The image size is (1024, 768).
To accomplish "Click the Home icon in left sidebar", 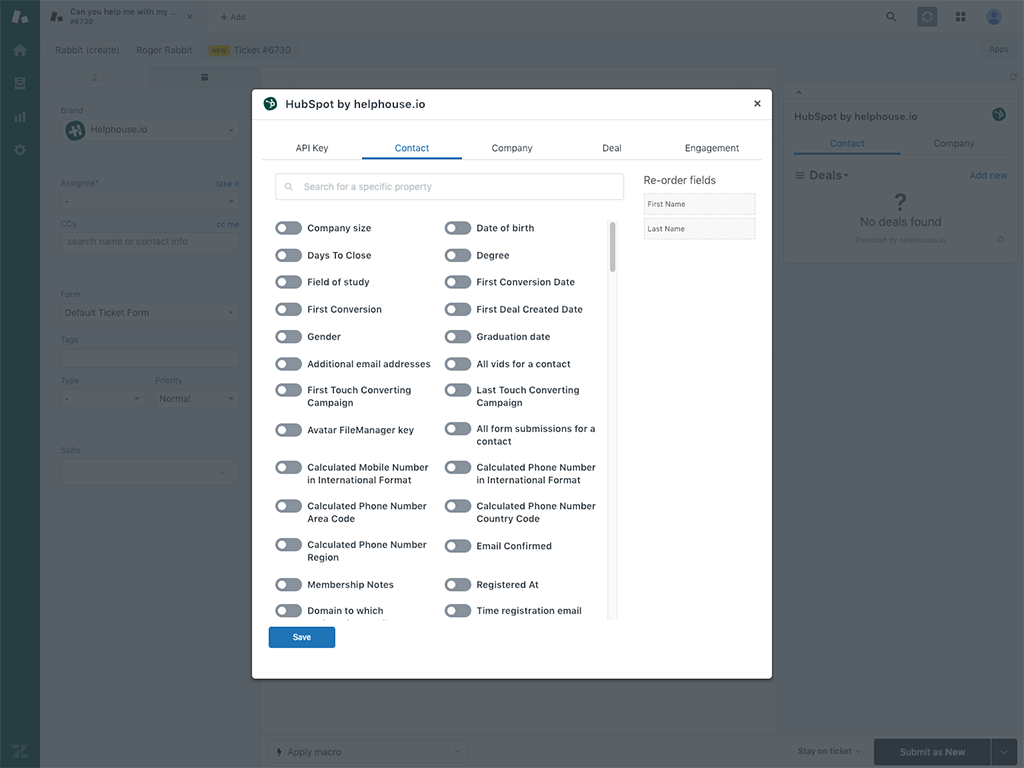I will (20, 50).
